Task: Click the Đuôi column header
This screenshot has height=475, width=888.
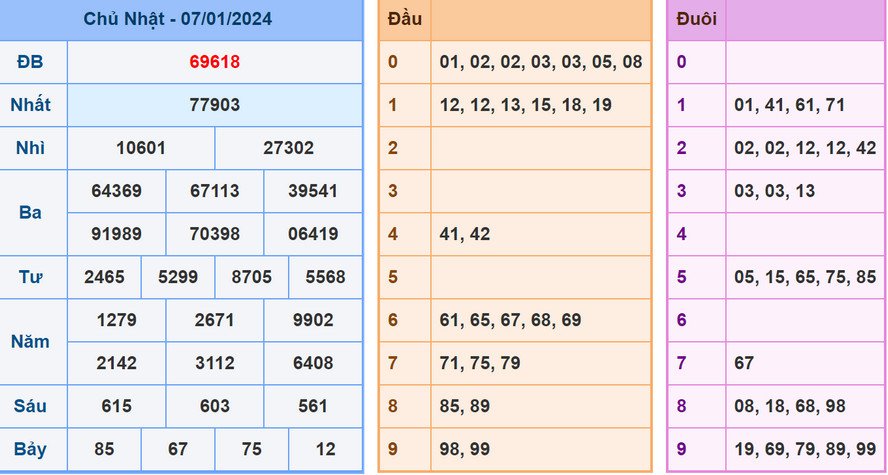Action: (696, 19)
